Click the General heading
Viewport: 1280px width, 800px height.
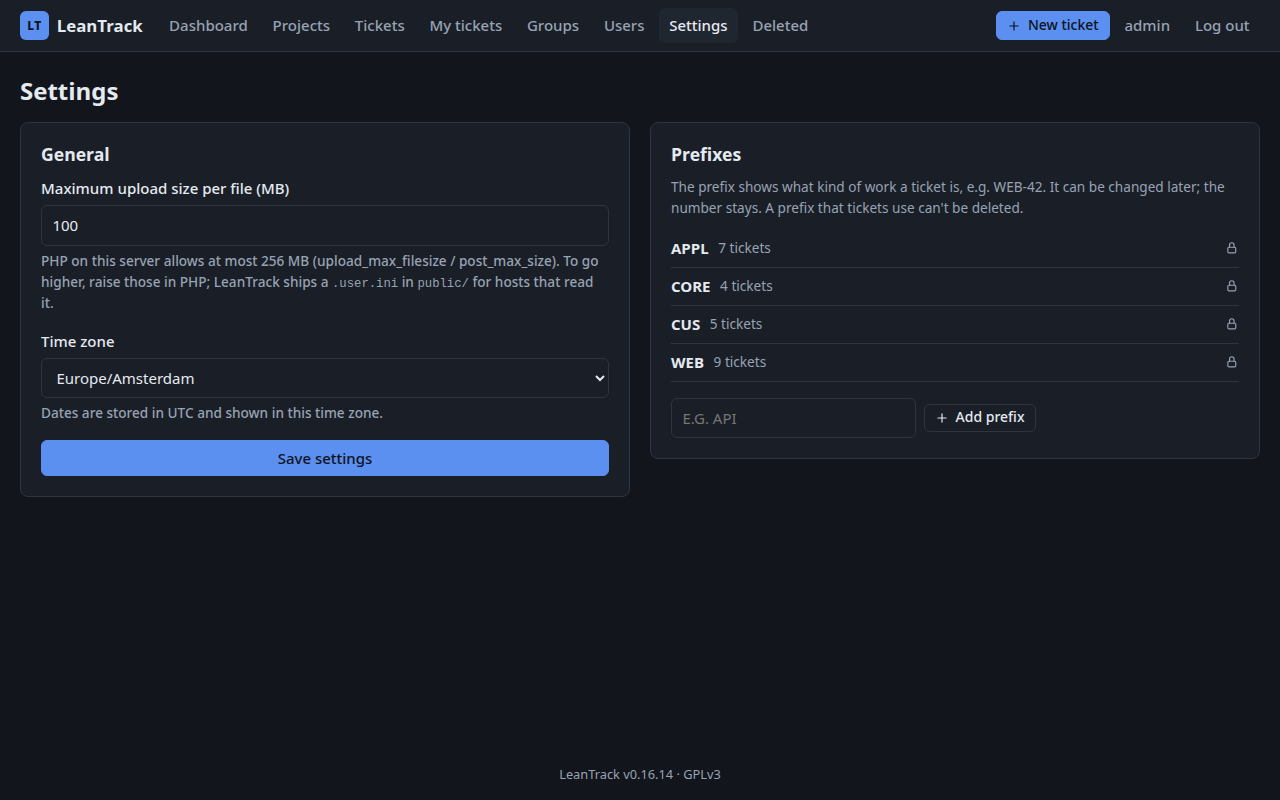pos(75,155)
